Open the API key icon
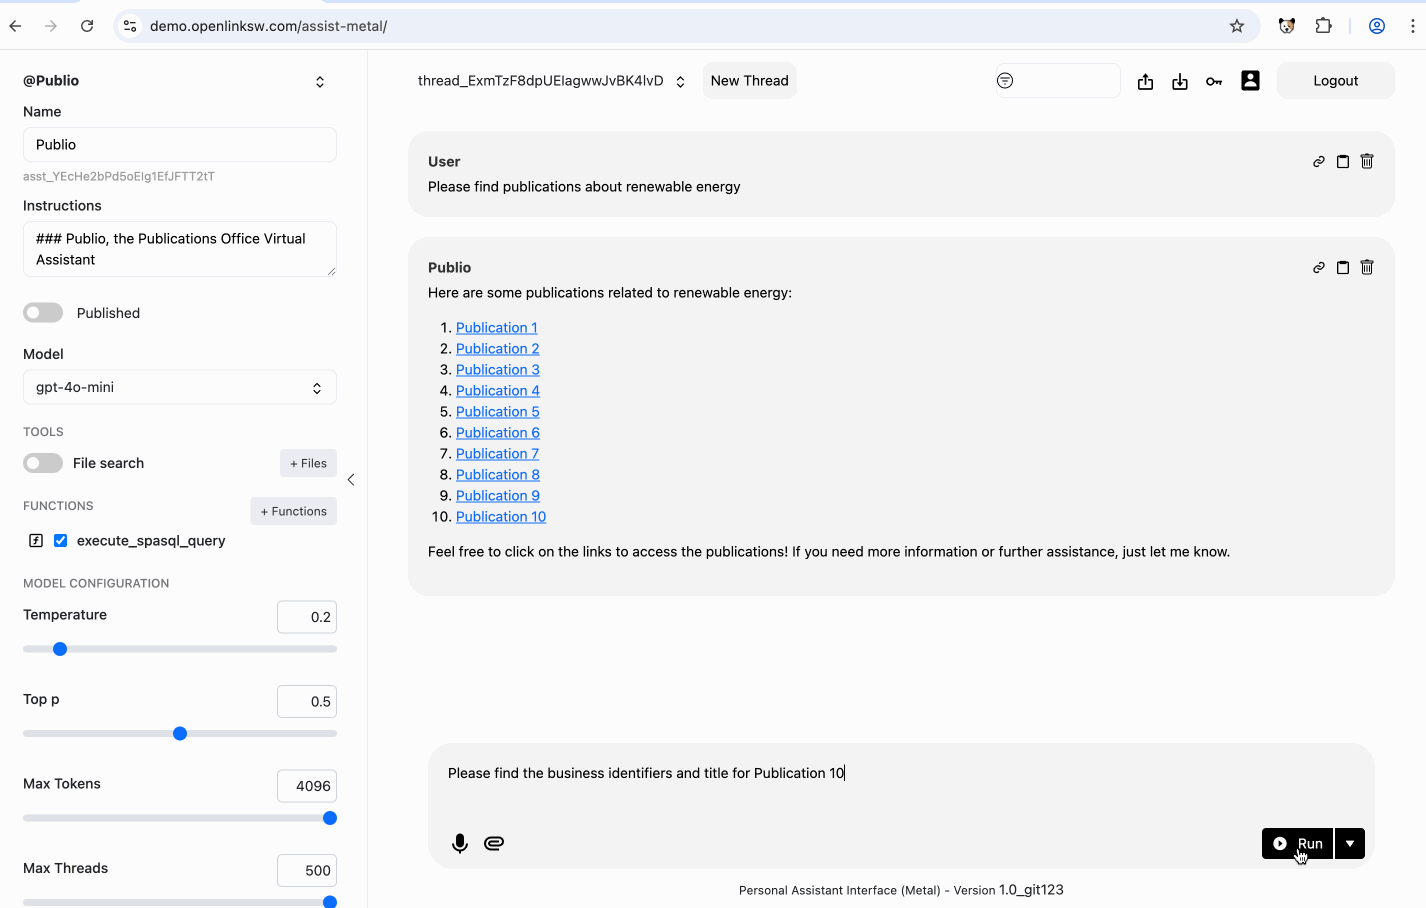This screenshot has height=908, width=1426. tap(1214, 82)
